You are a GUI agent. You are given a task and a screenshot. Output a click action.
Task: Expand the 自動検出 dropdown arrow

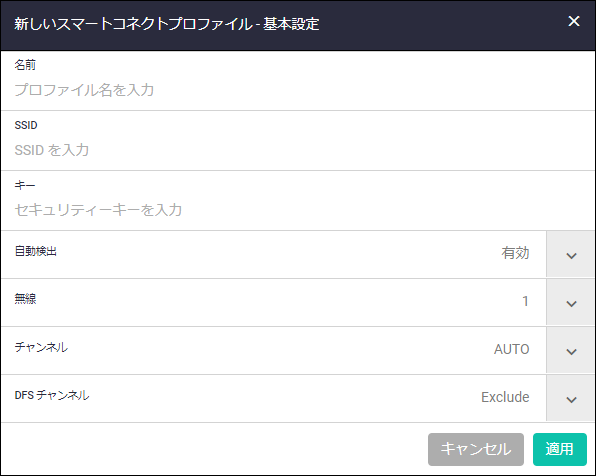coord(571,254)
